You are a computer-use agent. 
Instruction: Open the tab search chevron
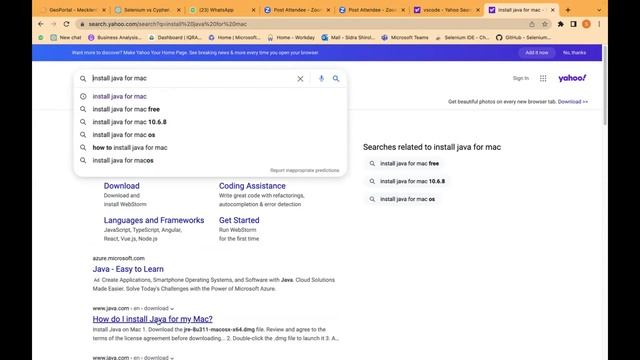pyautogui.click(x=599, y=10)
